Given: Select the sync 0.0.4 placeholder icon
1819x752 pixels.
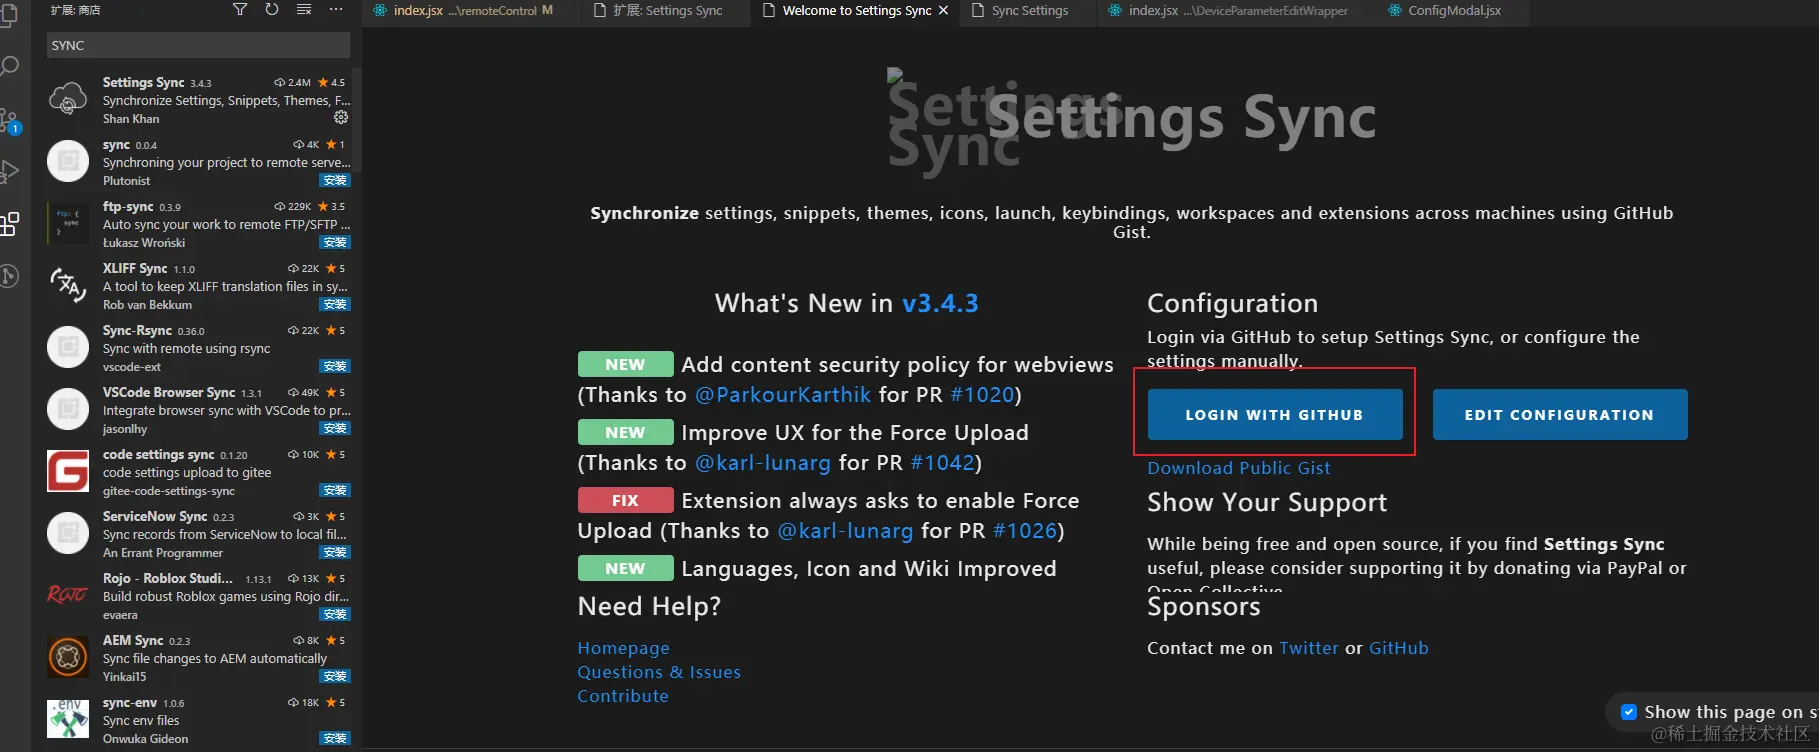Looking at the screenshot, I should click(x=68, y=161).
